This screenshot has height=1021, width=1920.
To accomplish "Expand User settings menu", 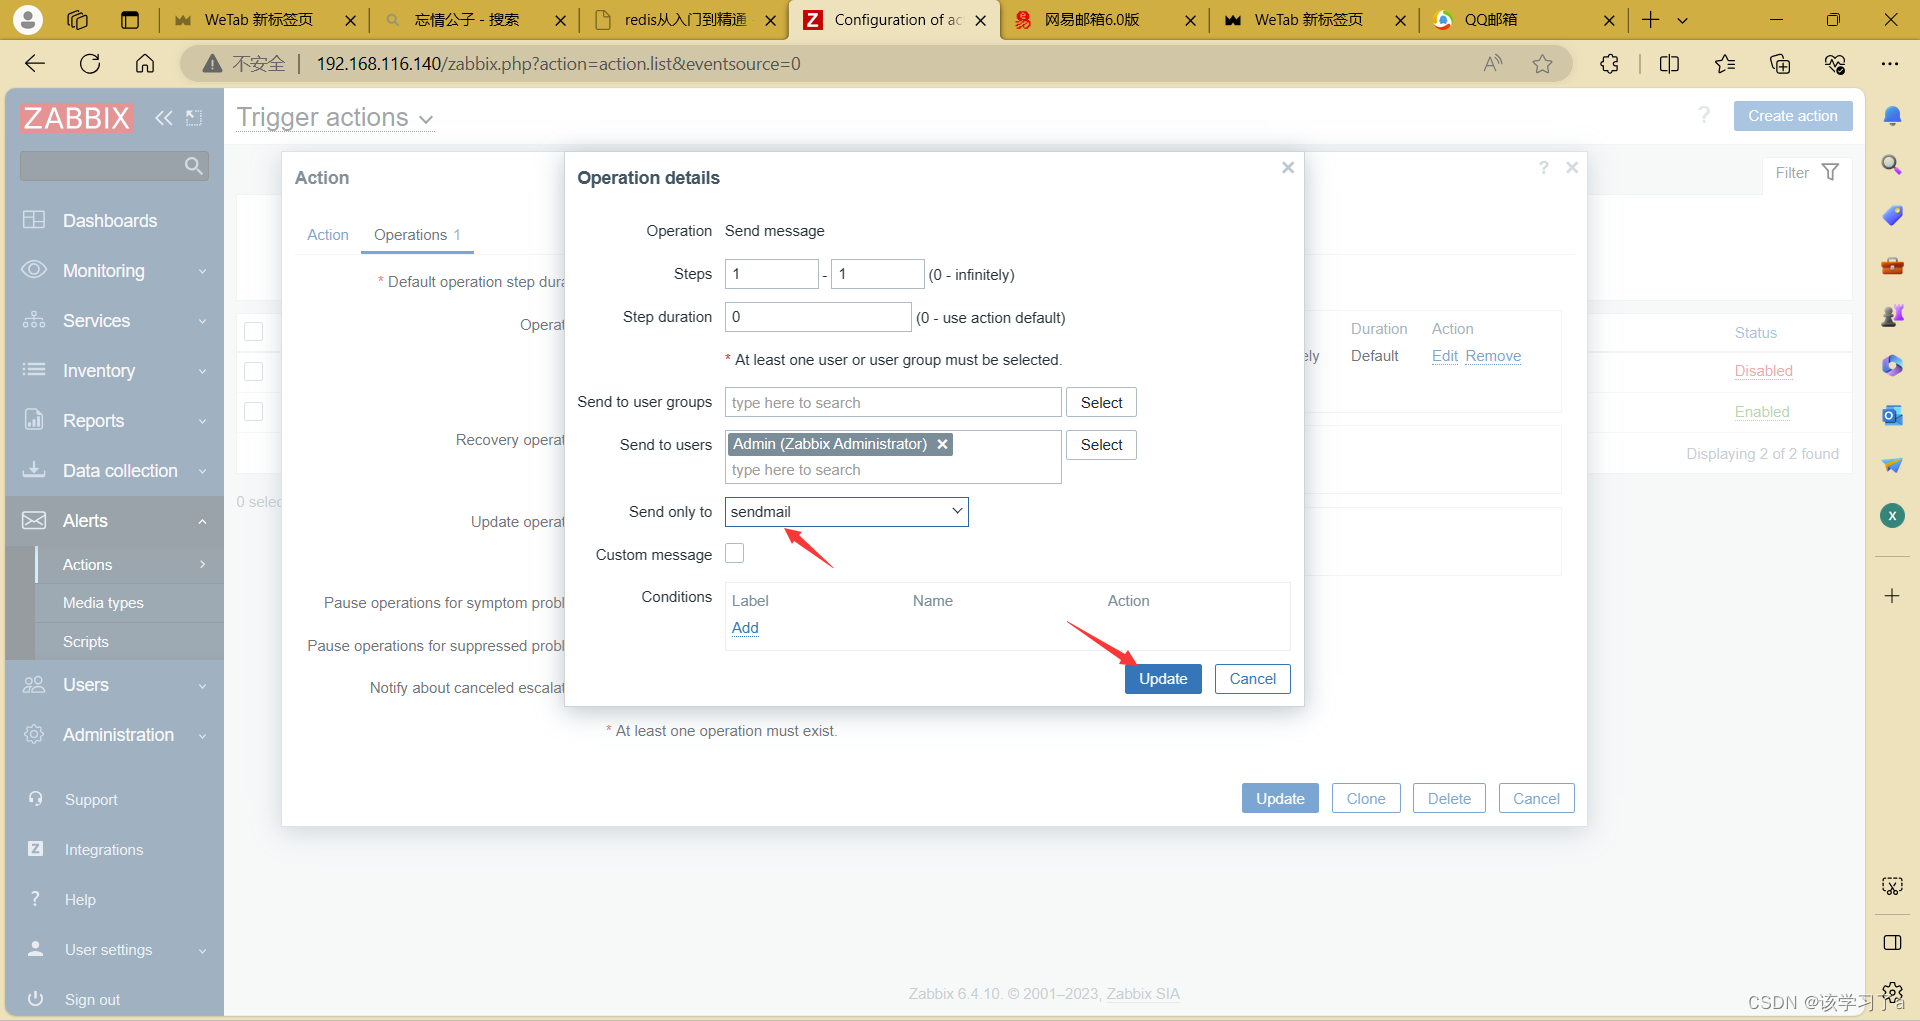I will pos(114,950).
